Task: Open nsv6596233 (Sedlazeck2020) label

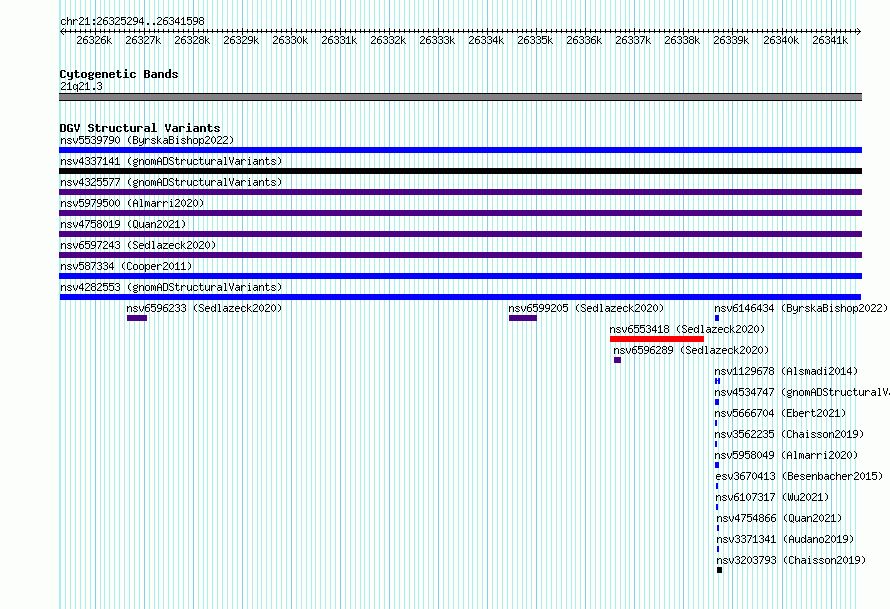Action: point(204,308)
